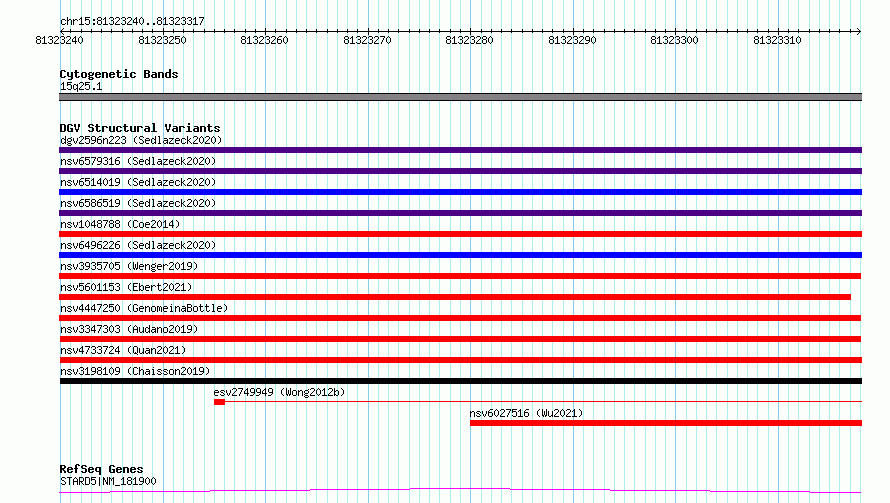Screen dimensions: 890x503
Task: Select the nsv6579316 purple variant bar
Action: pos(460,171)
